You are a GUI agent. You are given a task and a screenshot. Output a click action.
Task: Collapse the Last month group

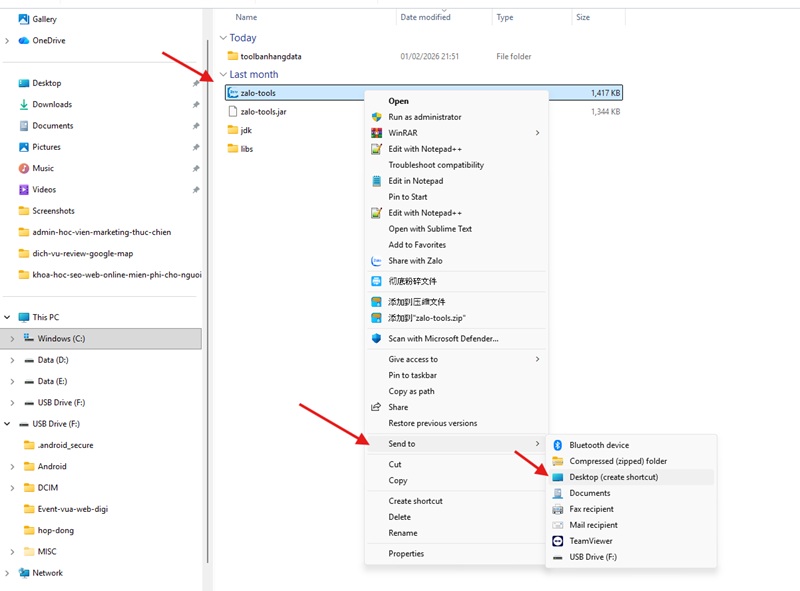point(223,75)
